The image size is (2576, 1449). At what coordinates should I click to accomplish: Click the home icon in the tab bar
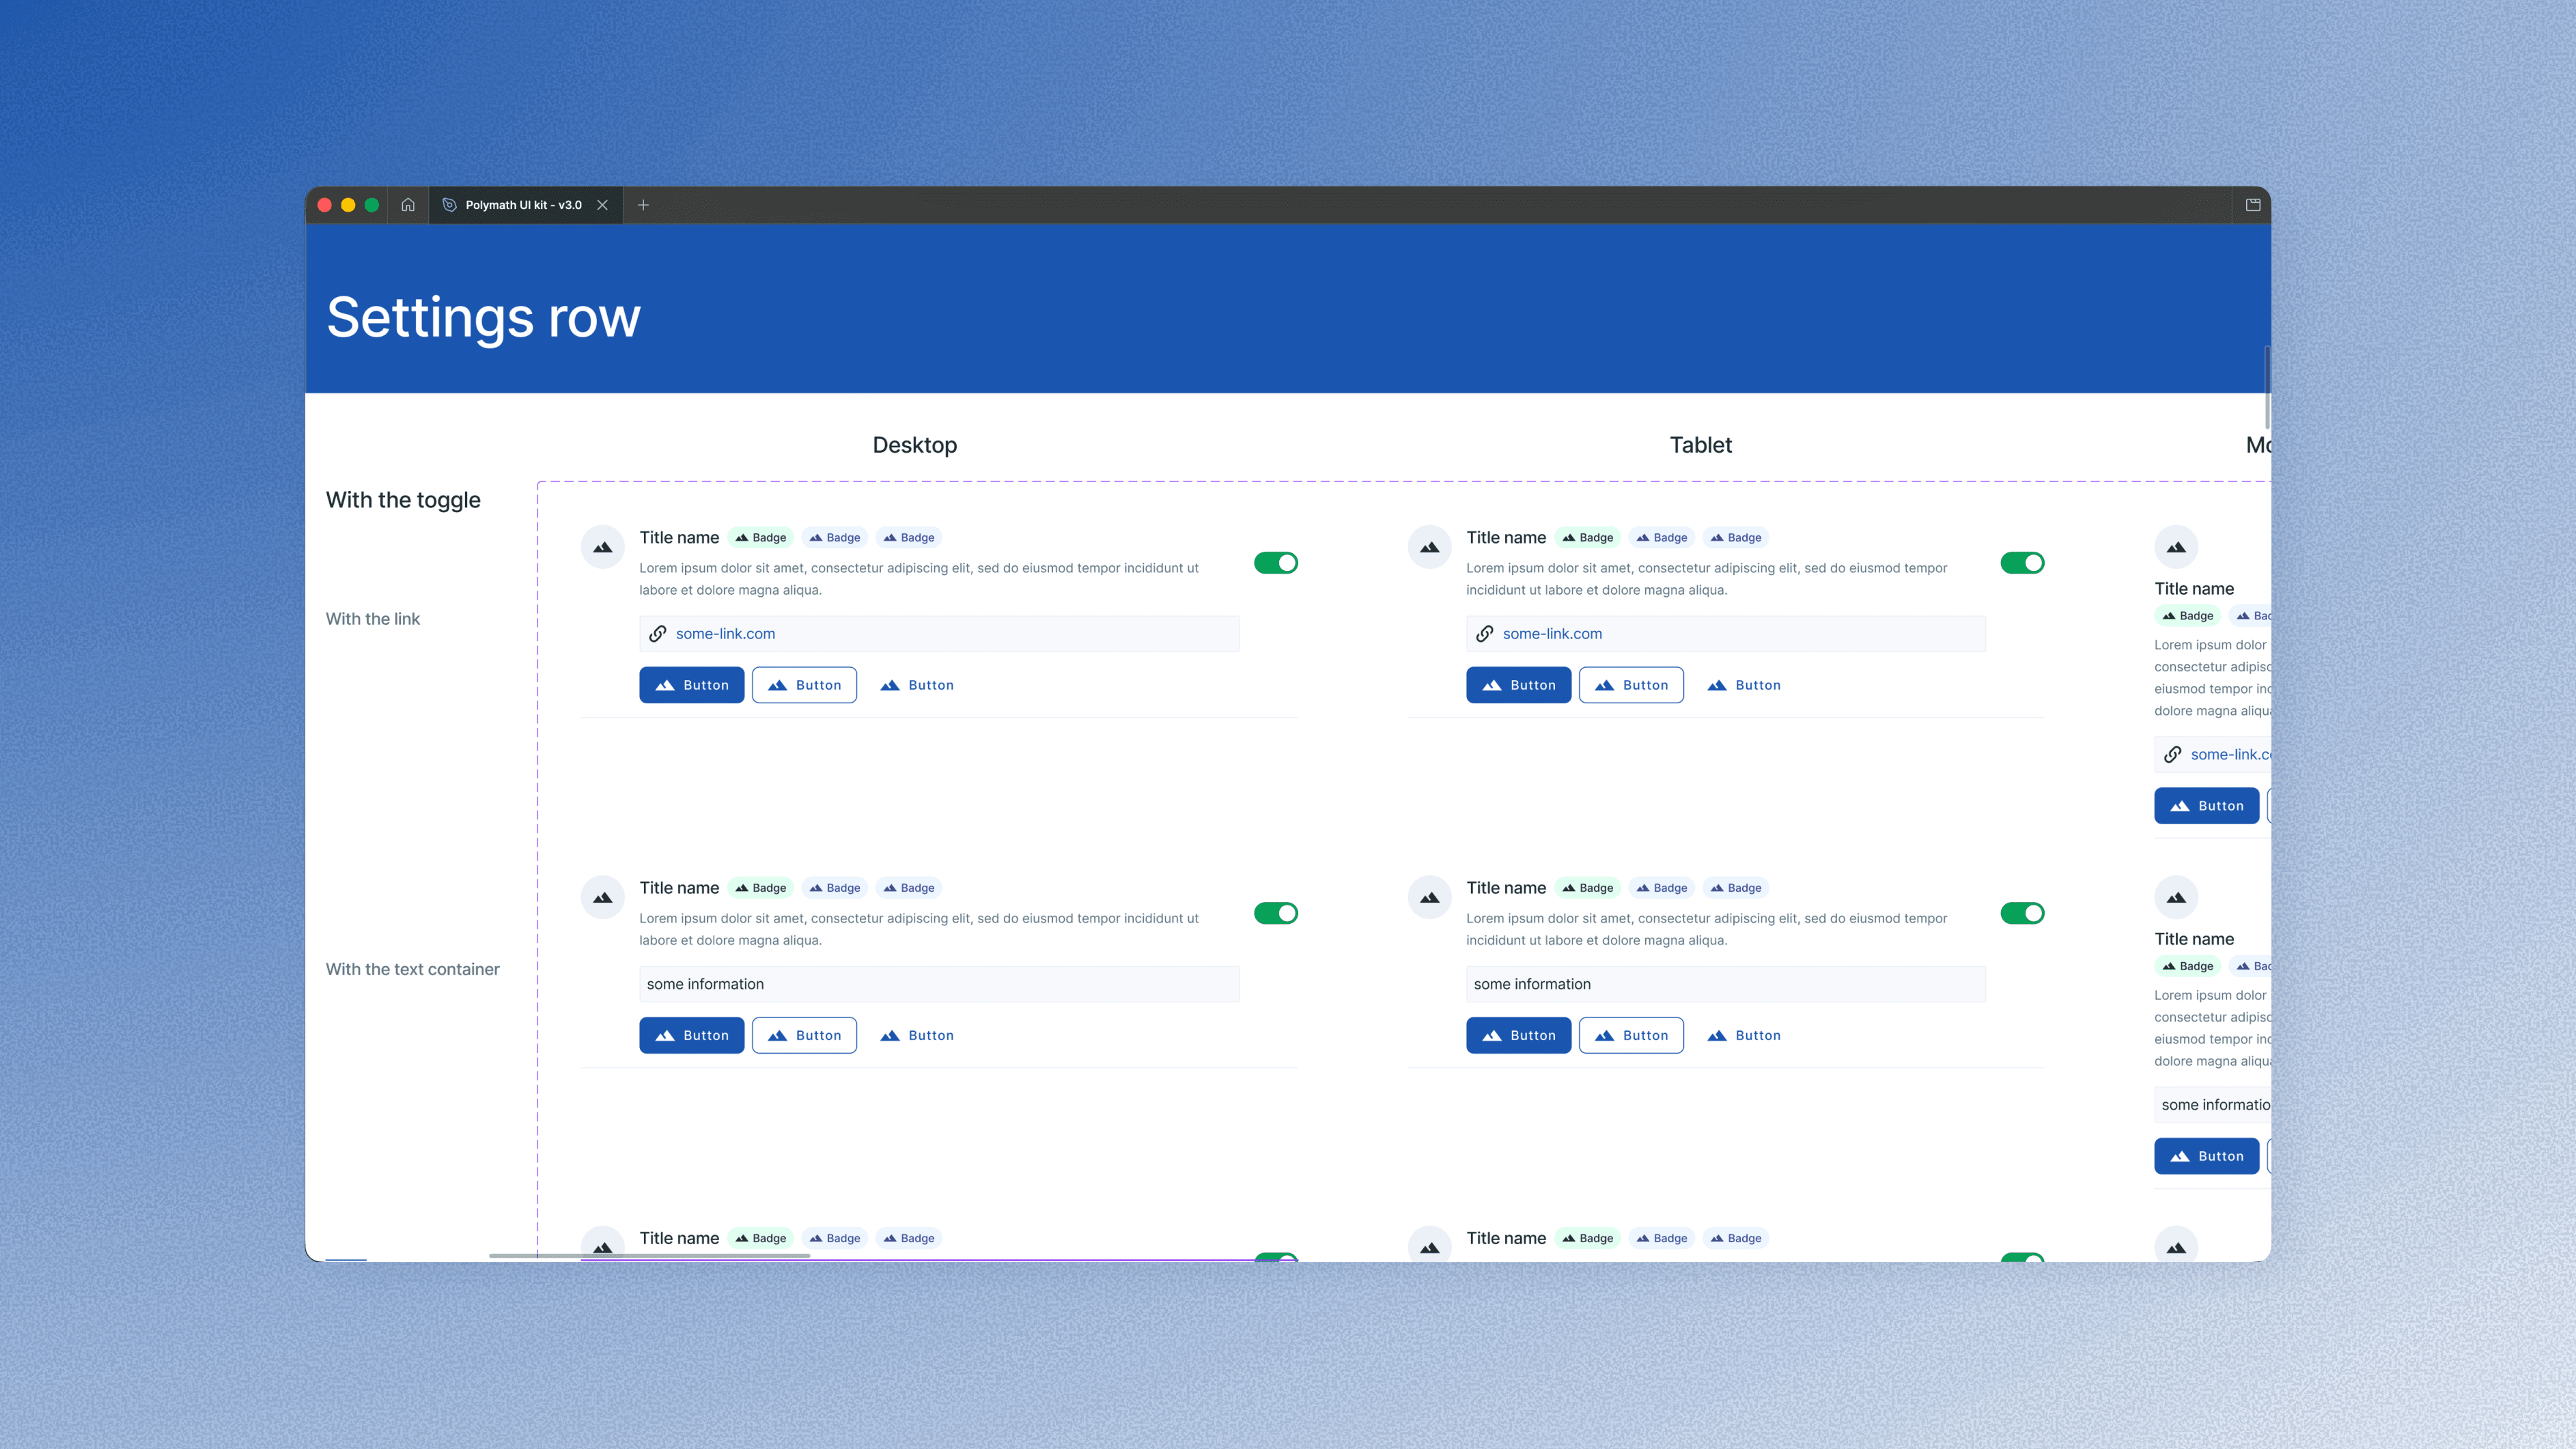408,205
